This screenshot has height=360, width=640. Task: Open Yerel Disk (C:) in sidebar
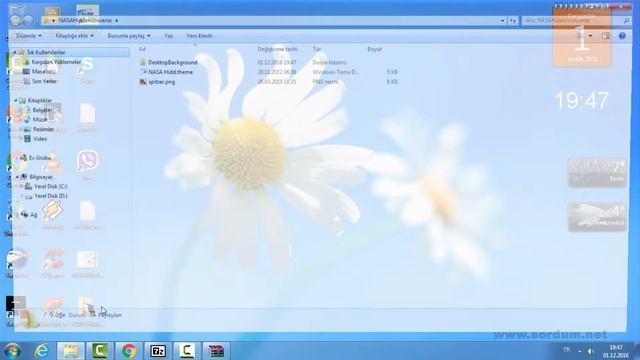tap(51, 187)
